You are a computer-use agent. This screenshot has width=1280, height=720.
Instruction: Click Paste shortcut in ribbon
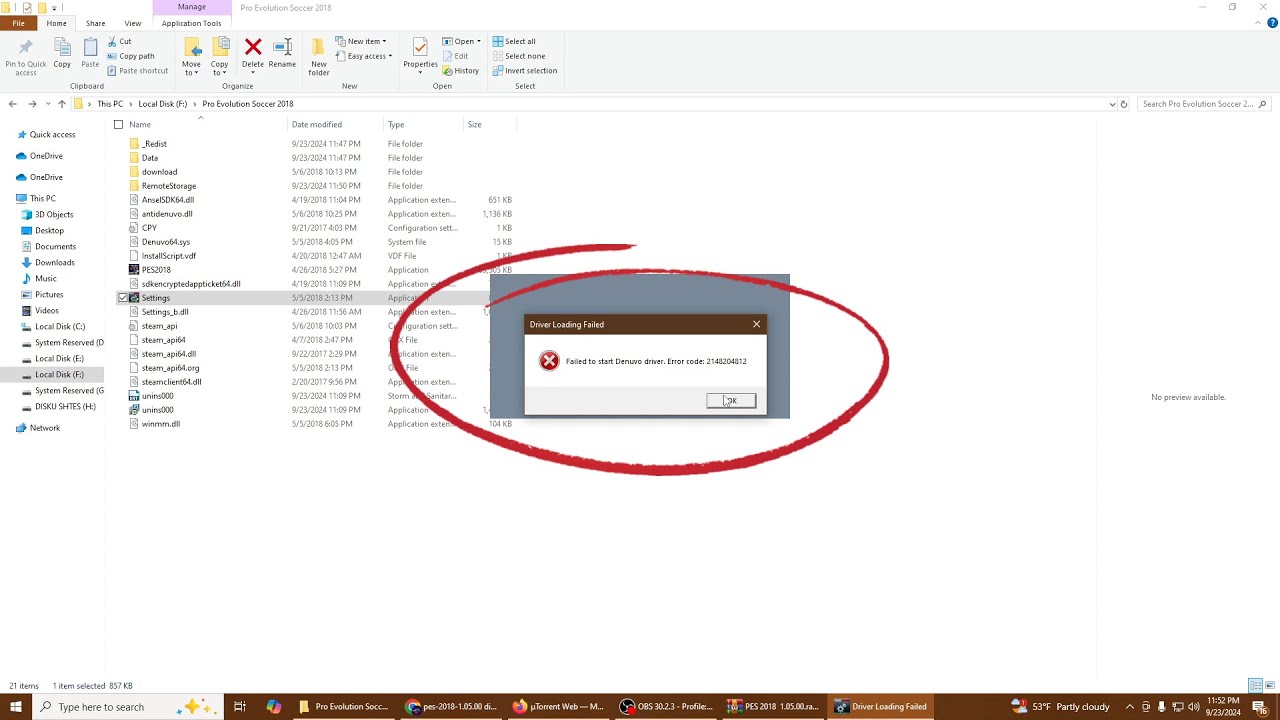pyautogui.click(x=137, y=71)
